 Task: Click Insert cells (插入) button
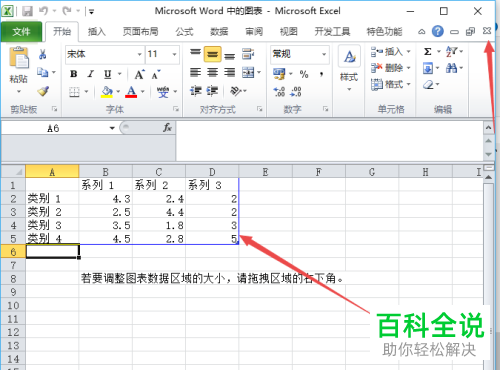tap(390, 52)
